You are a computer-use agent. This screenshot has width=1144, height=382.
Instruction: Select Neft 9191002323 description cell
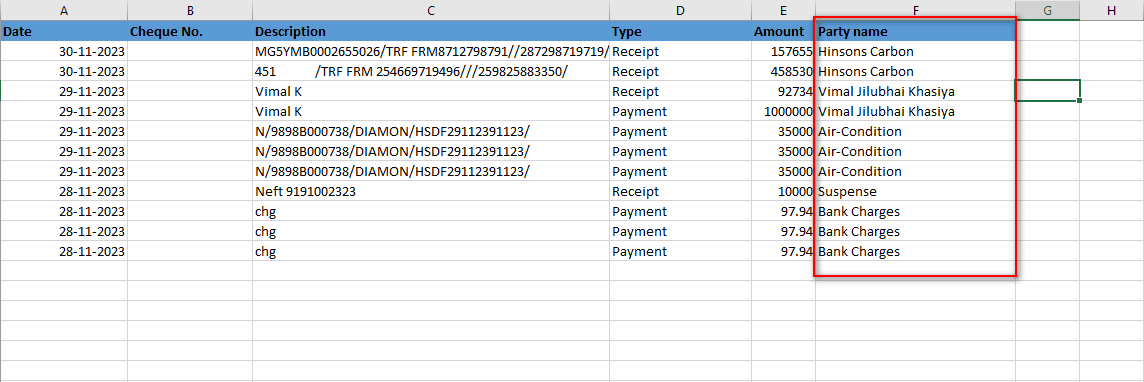coord(431,191)
